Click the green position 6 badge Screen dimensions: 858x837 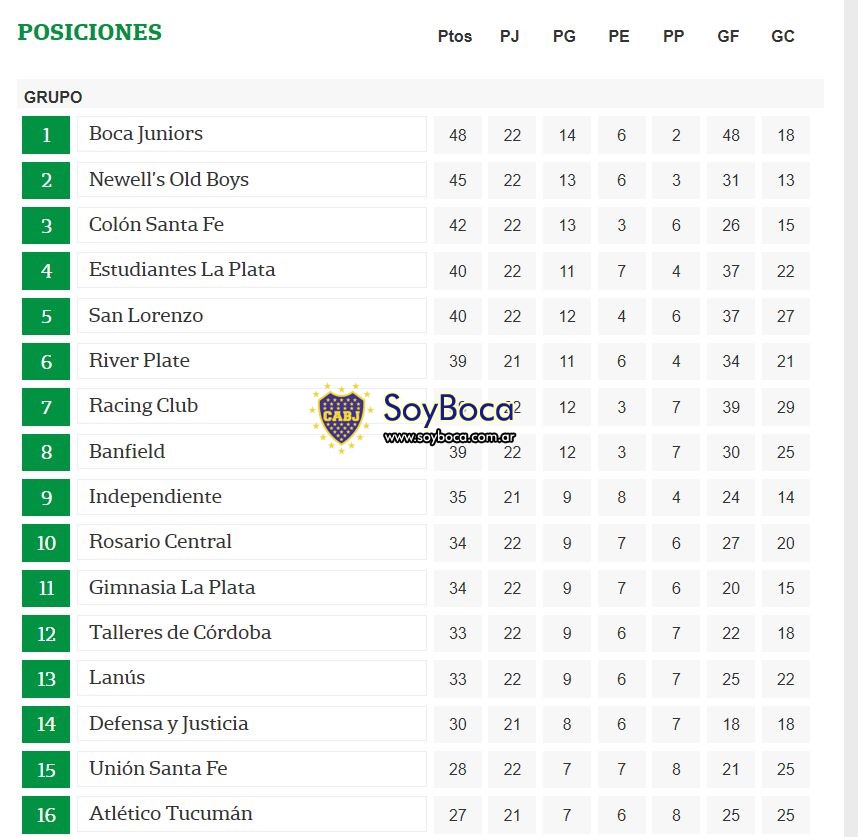pos(46,361)
